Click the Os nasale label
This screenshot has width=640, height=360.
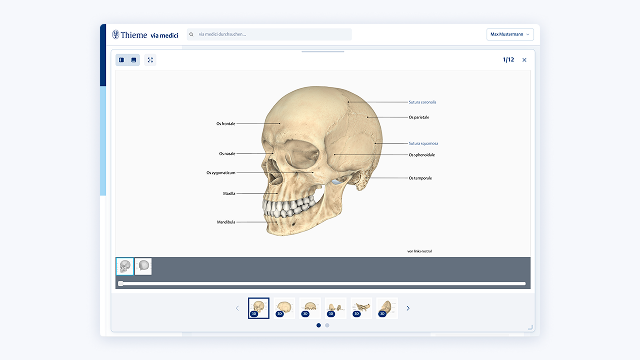click(227, 153)
